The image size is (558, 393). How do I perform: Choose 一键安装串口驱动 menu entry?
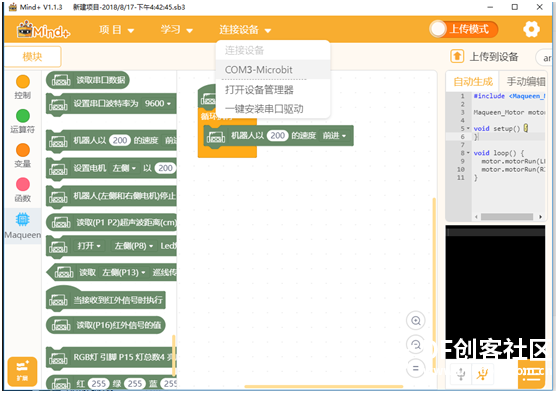(273, 109)
